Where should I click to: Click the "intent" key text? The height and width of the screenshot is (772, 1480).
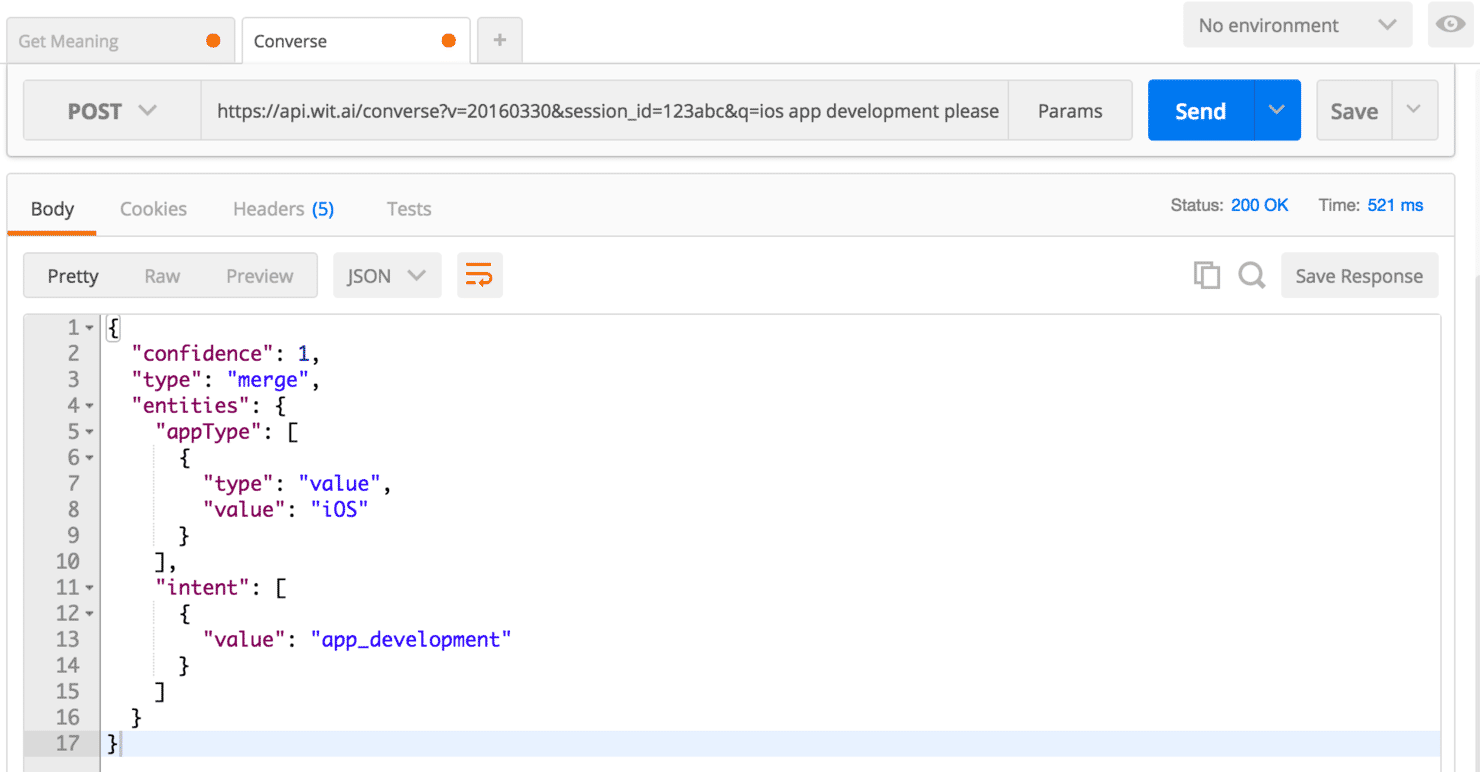[204, 587]
